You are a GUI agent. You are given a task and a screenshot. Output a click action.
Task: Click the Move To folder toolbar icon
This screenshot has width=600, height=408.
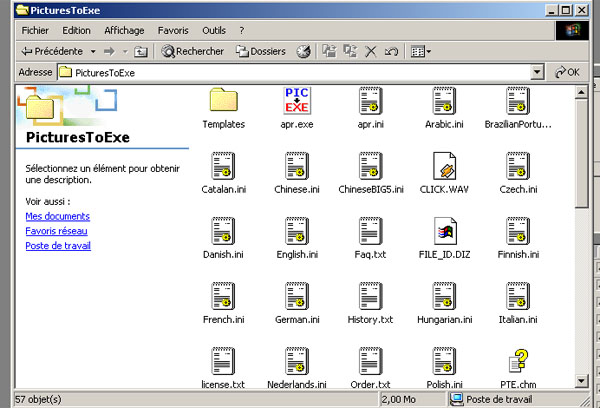[x=329, y=51]
